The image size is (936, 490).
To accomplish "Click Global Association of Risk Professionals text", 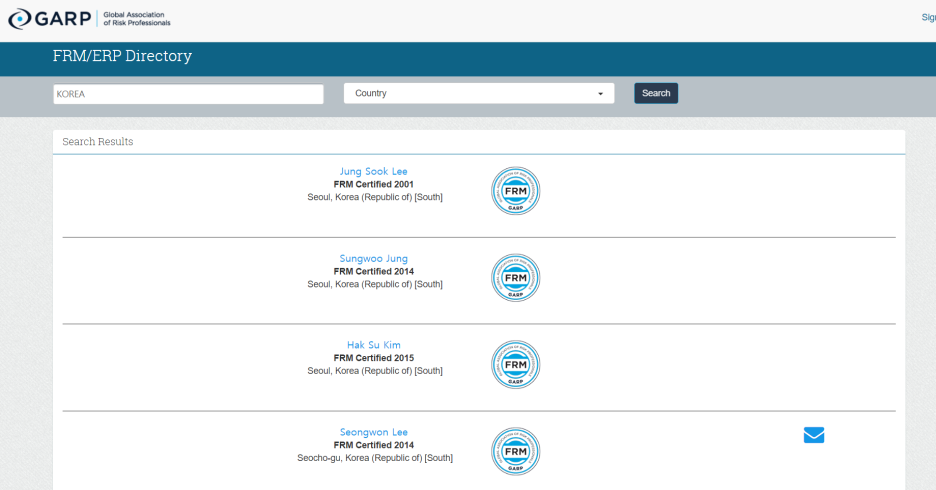I will click(x=137, y=19).
